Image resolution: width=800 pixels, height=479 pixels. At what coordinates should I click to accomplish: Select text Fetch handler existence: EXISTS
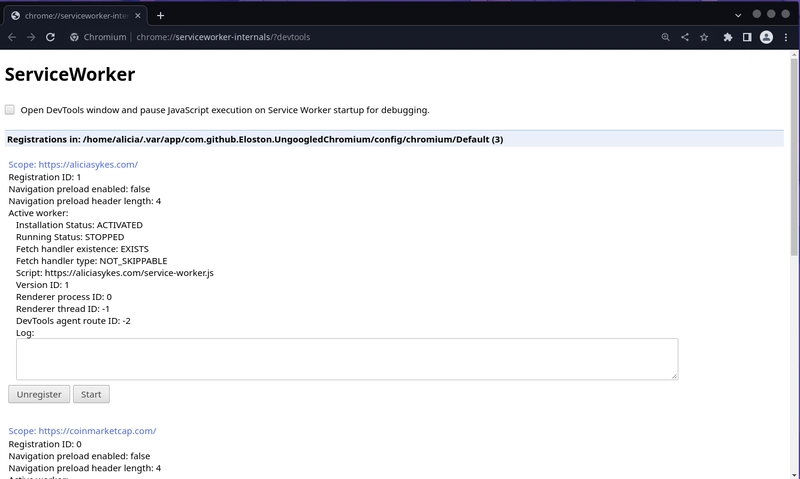pyautogui.click(x=82, y=249)
